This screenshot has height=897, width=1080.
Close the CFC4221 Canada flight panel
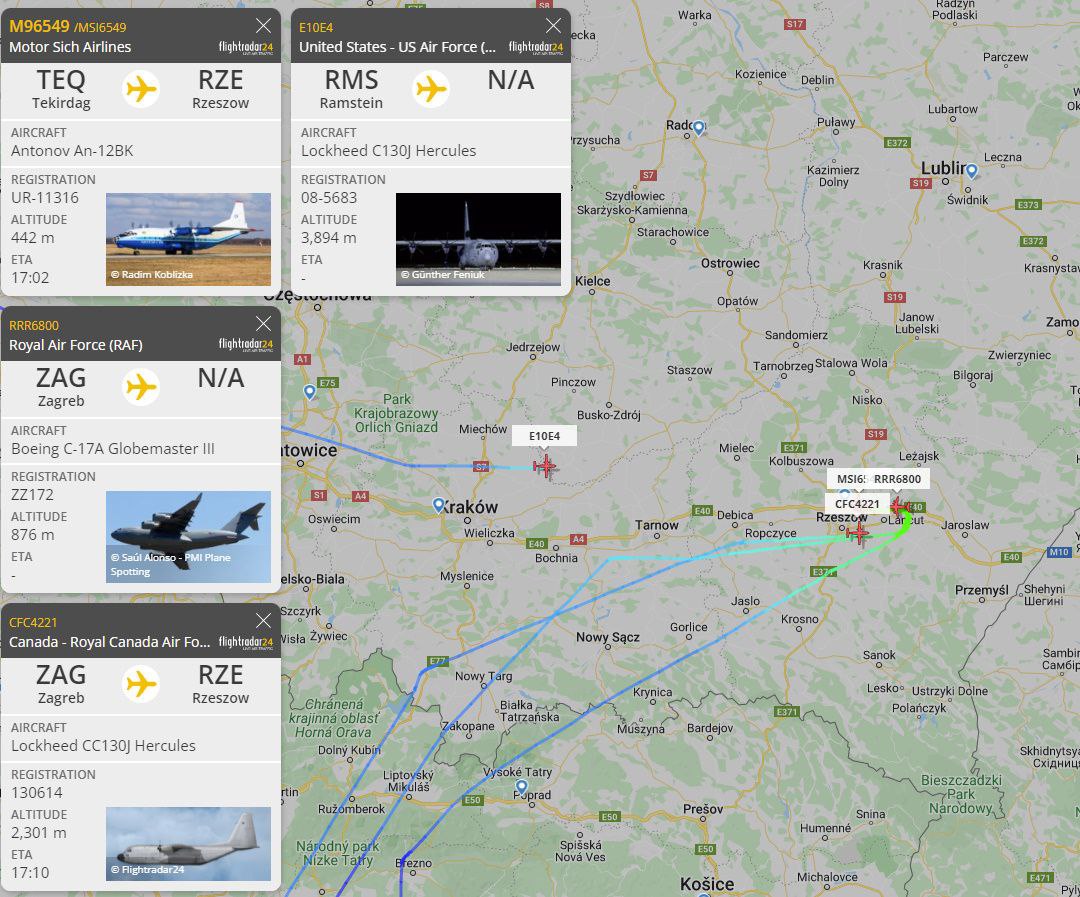click(263, 621)
